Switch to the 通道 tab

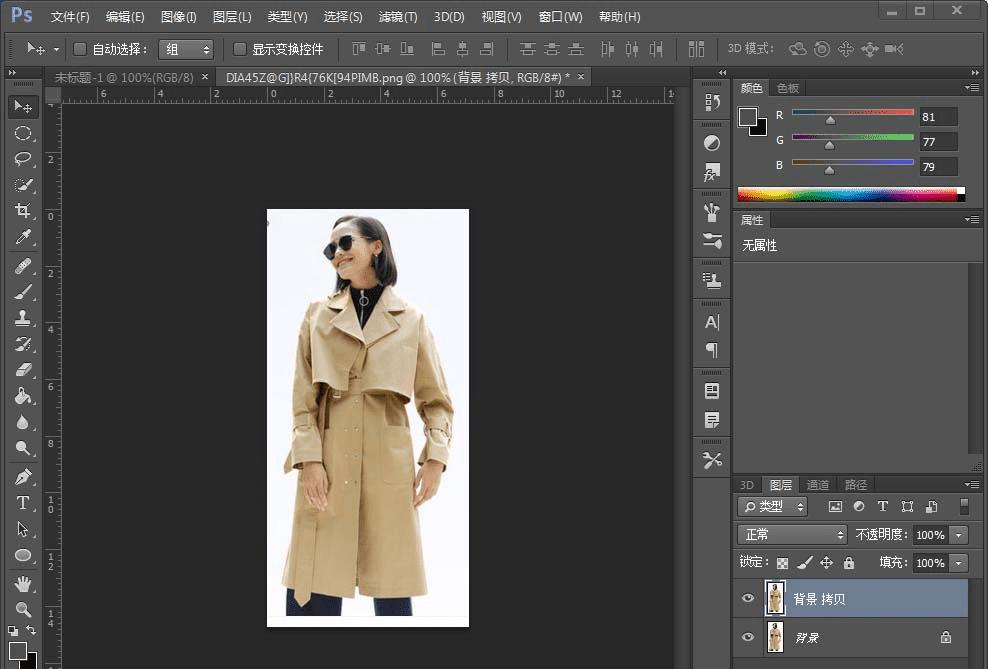(x=818, y=485)
